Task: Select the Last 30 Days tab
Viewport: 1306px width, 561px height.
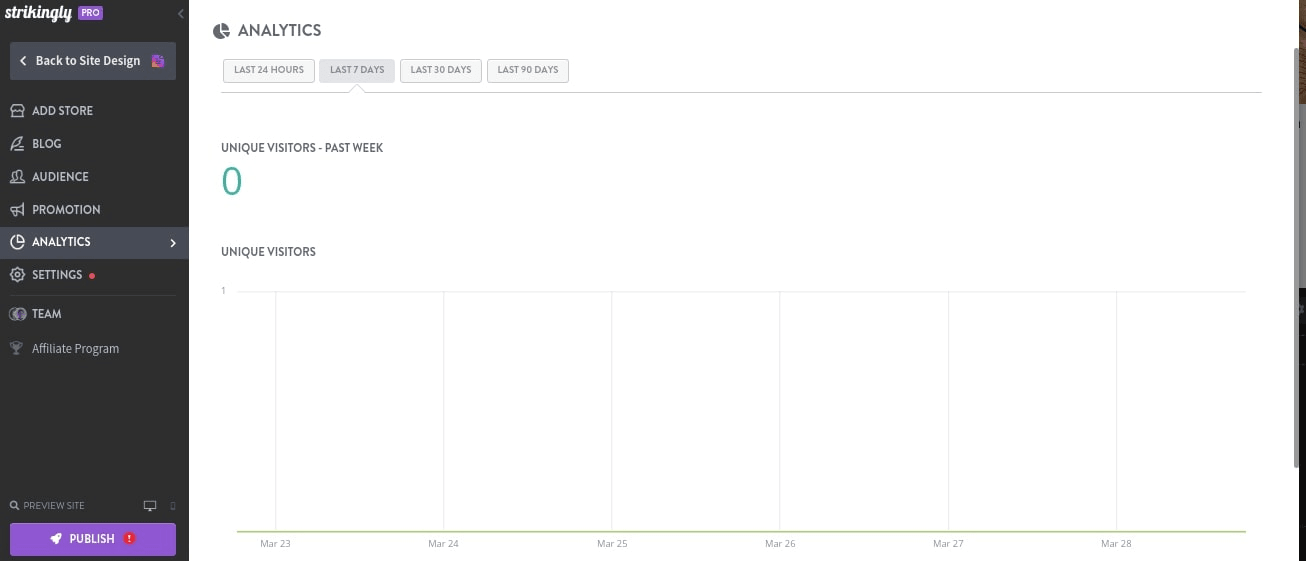Action: coord(441,71)
